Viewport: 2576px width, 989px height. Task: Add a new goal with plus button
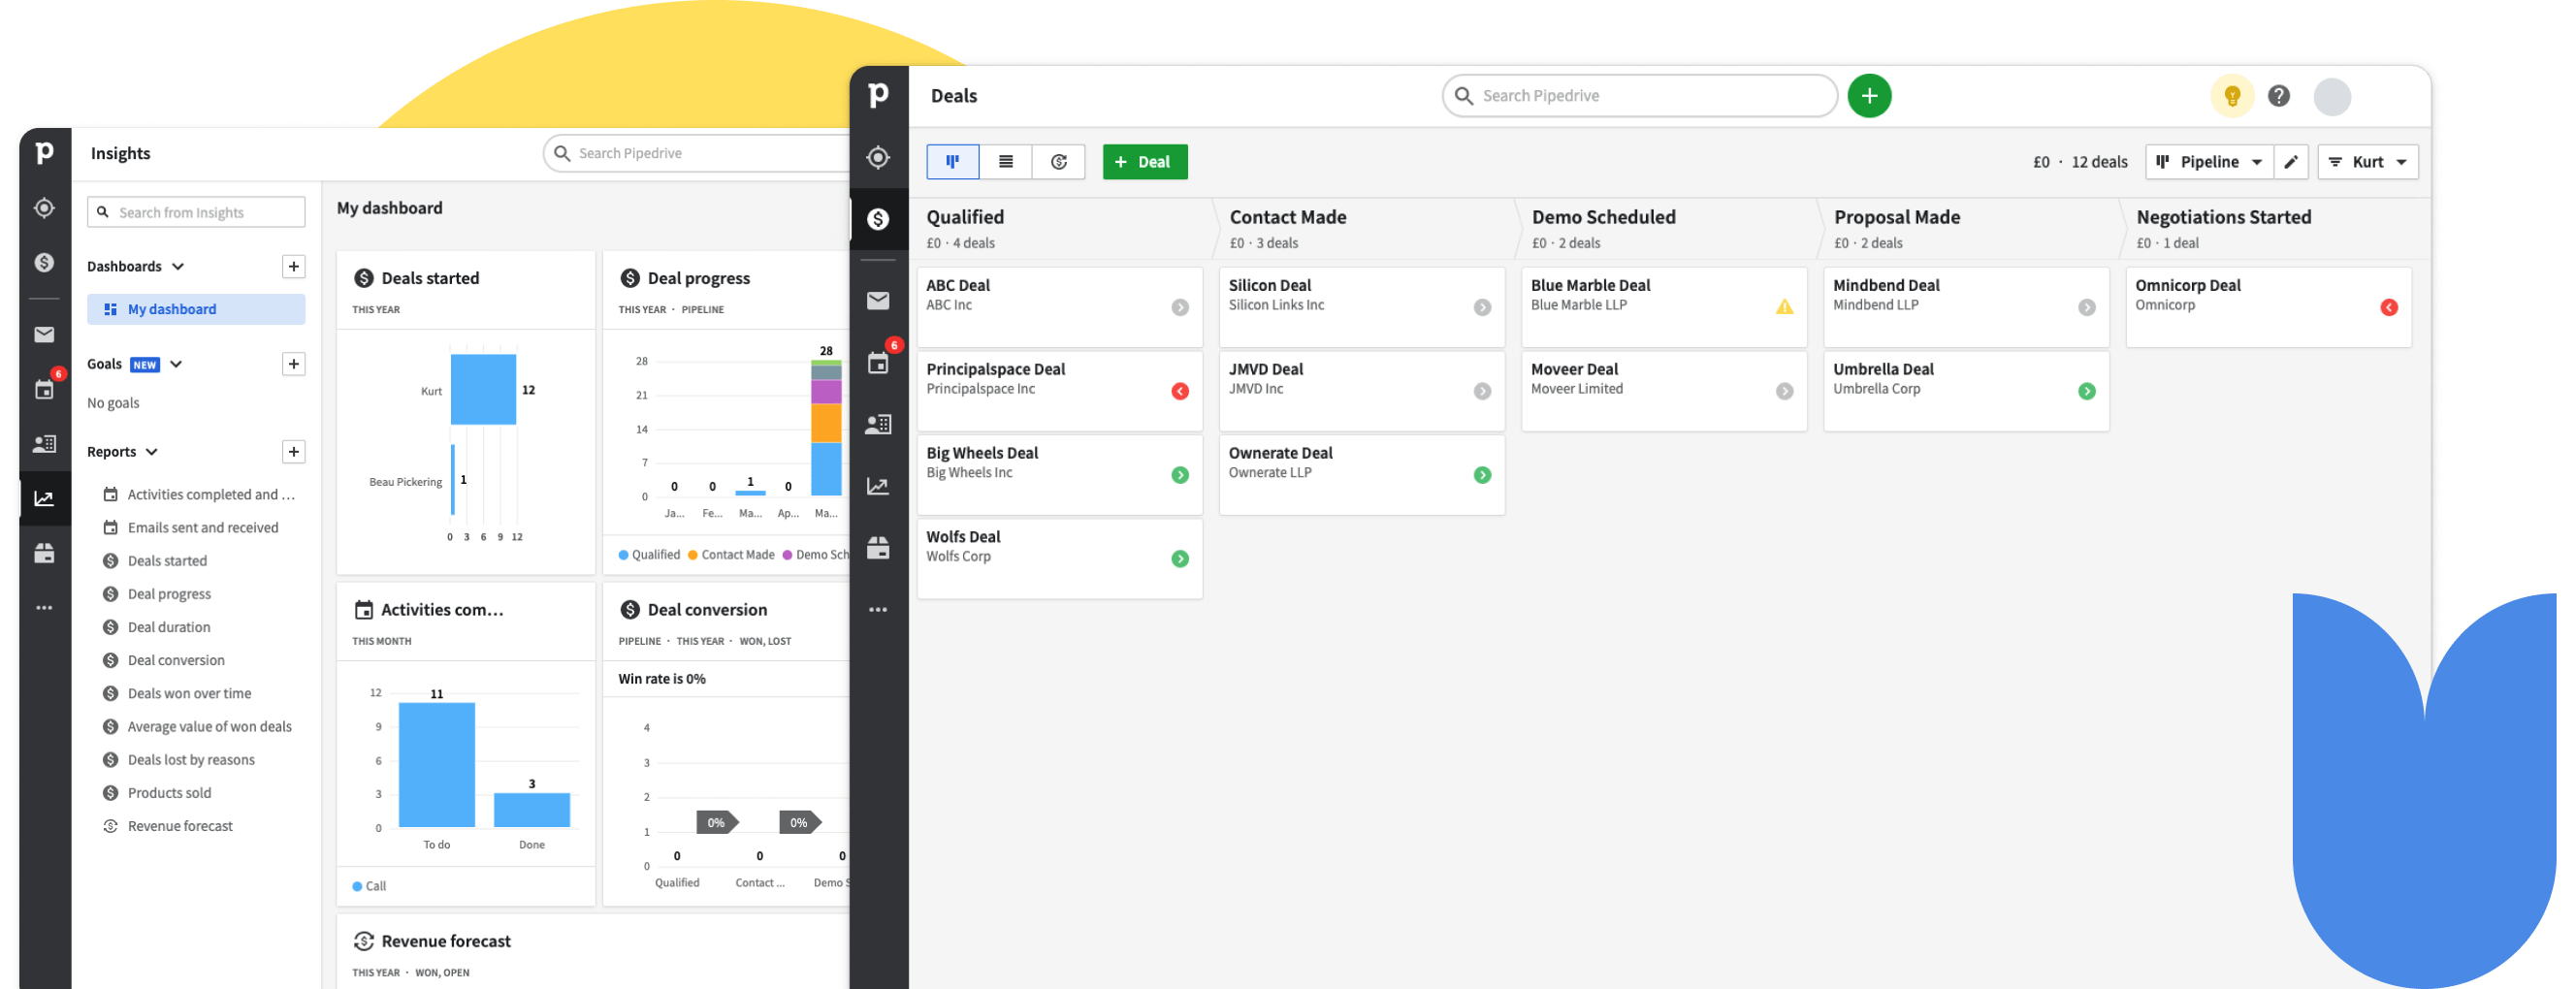(293, 365)
